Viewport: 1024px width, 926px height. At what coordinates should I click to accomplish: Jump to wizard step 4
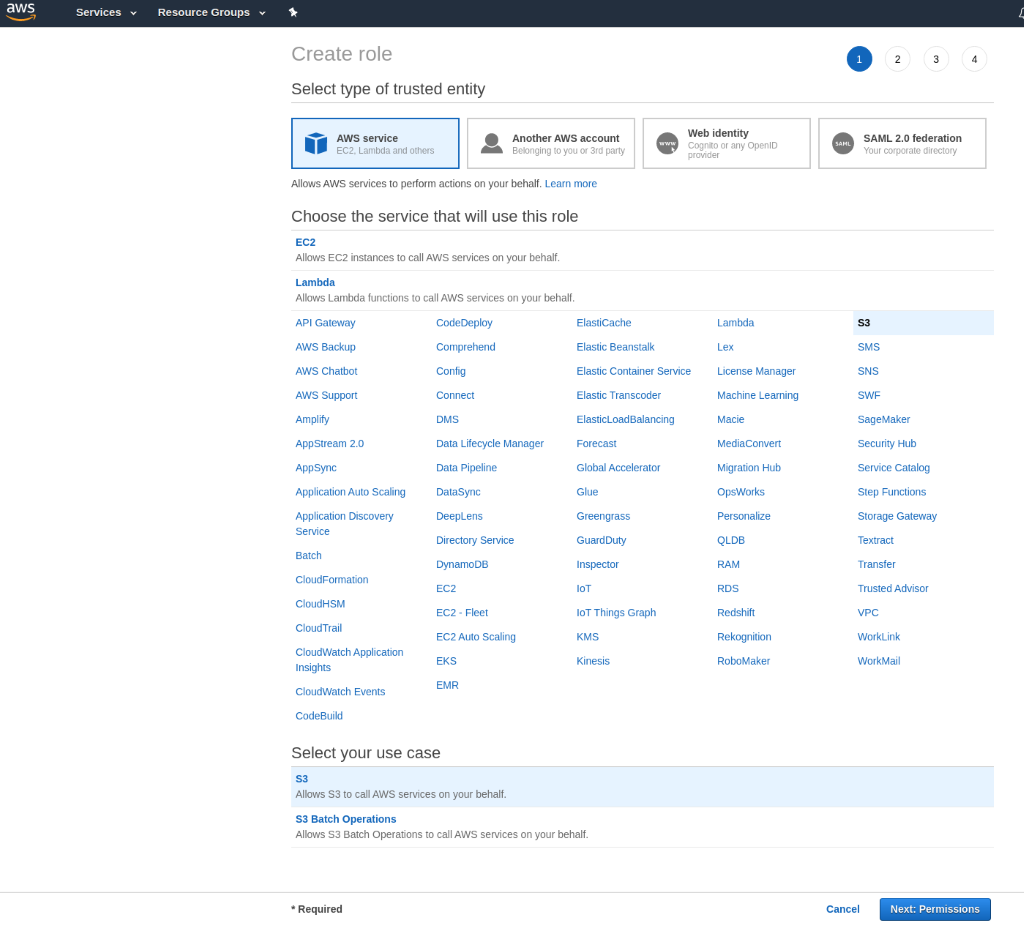tap(974, 59)
